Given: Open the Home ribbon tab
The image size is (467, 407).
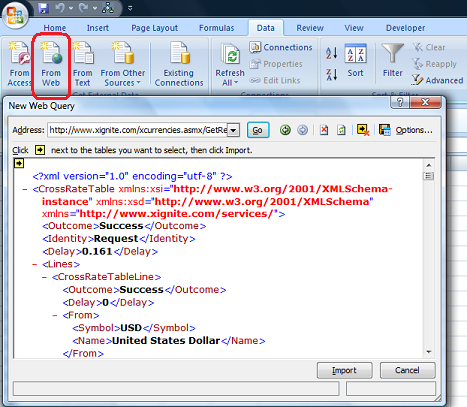Looking at the screenshot, I should click(55, 28).
